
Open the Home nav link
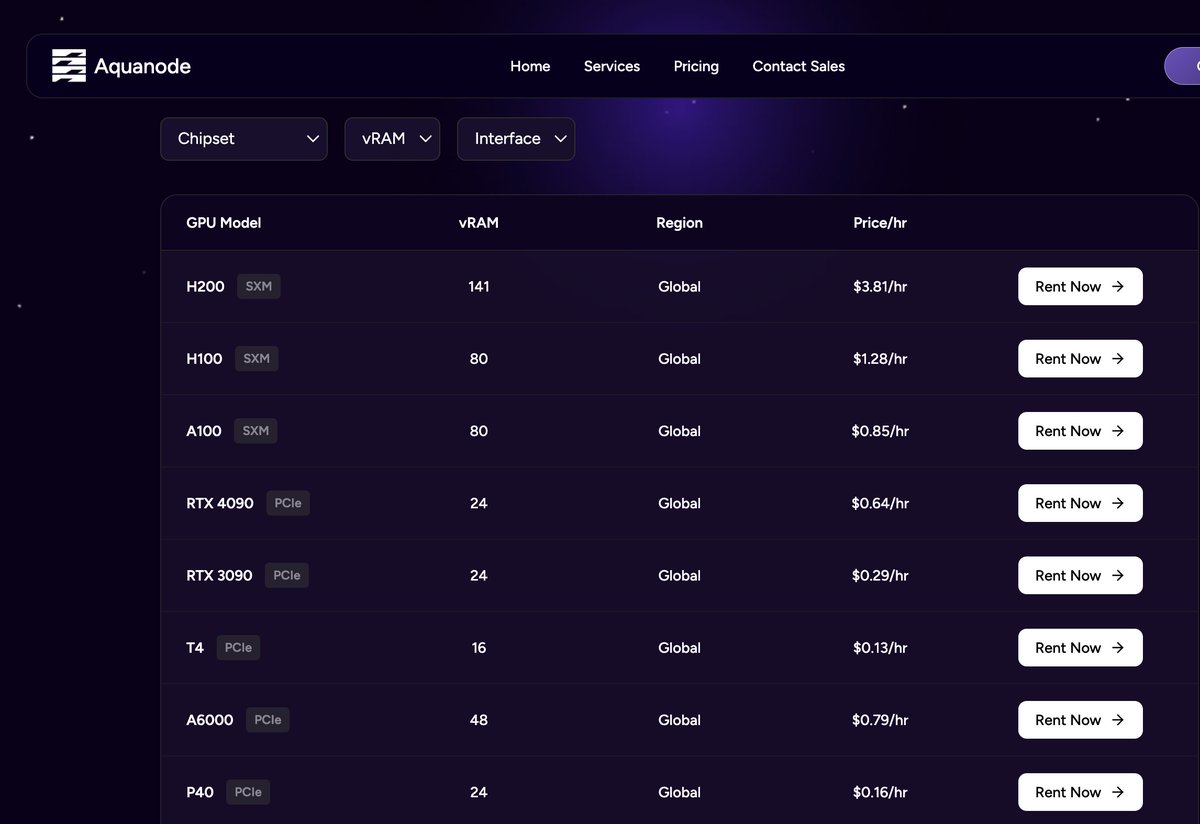point(530,66)
